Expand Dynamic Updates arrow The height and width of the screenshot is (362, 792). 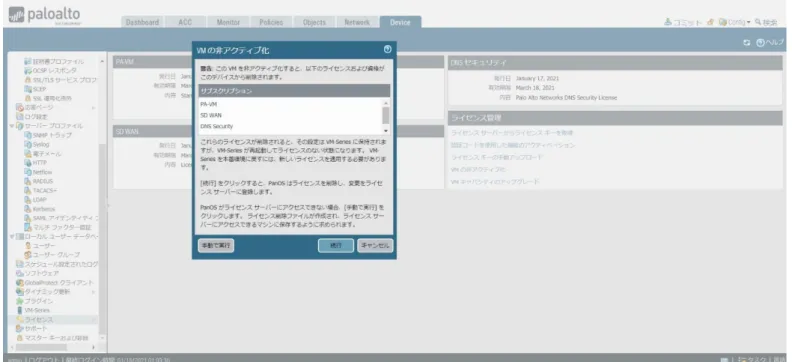click(x=93, y=292)
